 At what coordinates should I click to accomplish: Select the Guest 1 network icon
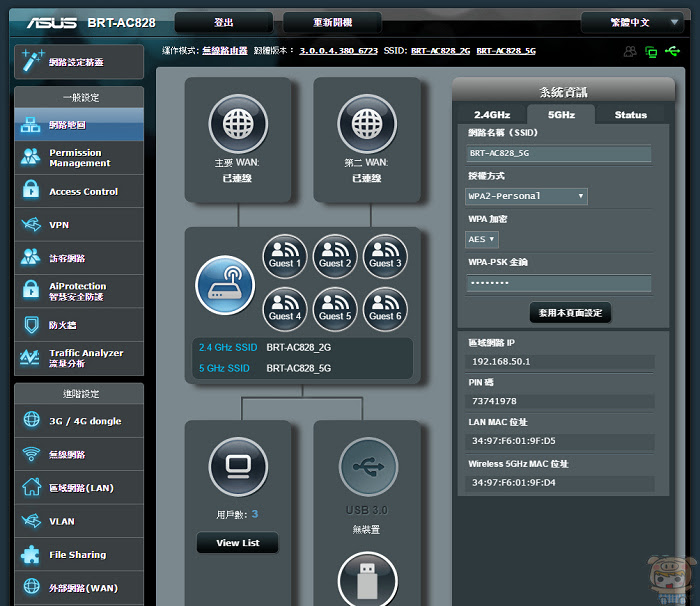coord(285,256)
